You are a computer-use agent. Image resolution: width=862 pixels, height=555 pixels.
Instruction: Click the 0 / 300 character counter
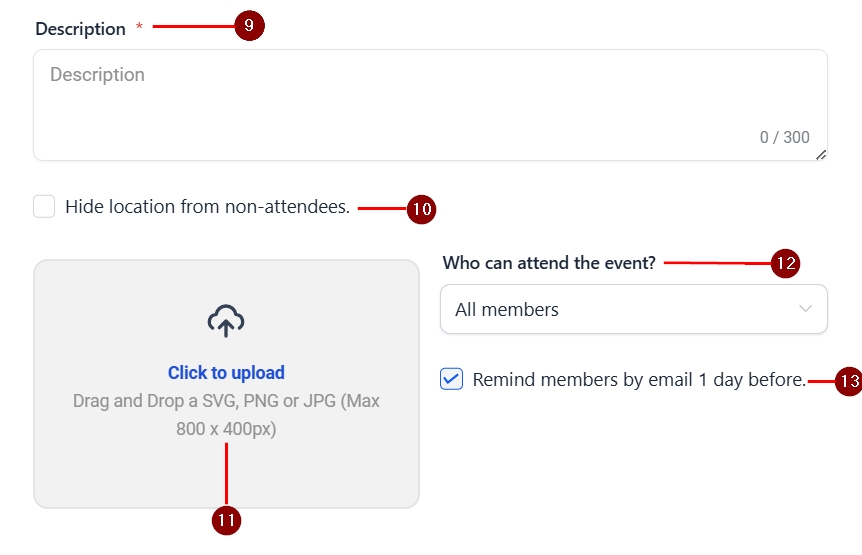pyautogui.click(x=784, y=138)
